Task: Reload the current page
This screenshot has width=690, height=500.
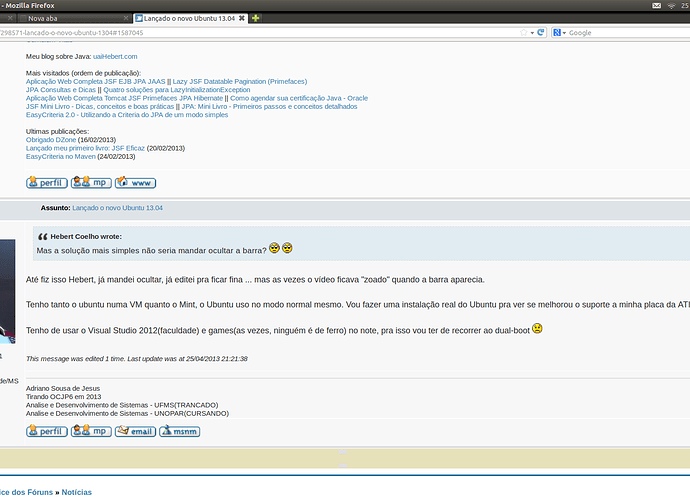Action: (x=541, y=32)
